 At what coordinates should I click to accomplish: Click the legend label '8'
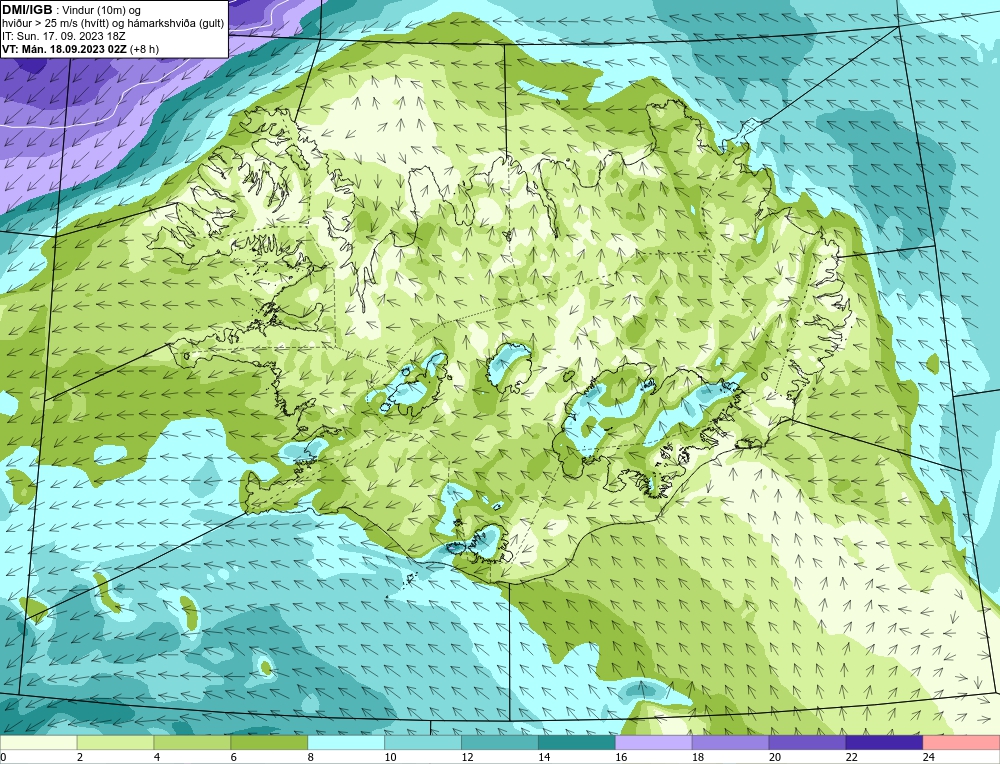coord(311,757)
